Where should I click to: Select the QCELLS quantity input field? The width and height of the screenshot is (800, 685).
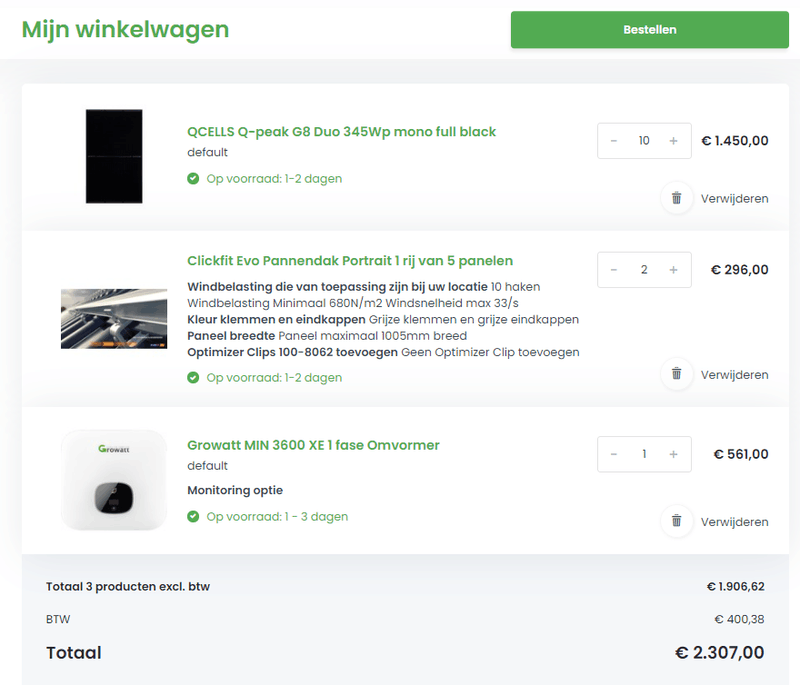click(644, 141)
